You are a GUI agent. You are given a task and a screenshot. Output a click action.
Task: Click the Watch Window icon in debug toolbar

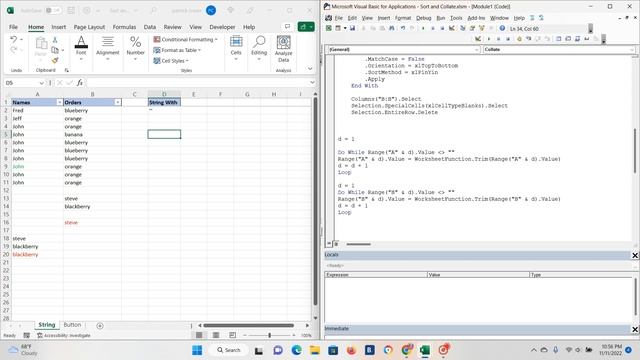(578, 39)
